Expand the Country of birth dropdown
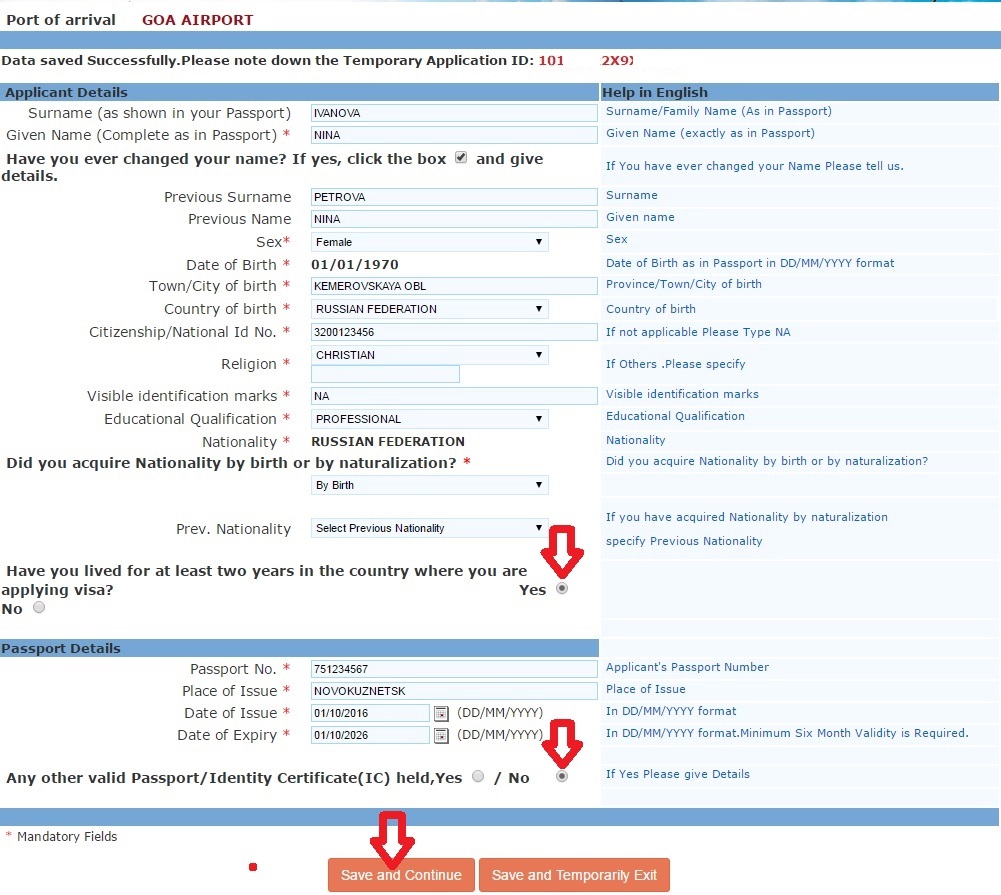This screenshot has height=895, width=1001. tap(430, 309)
